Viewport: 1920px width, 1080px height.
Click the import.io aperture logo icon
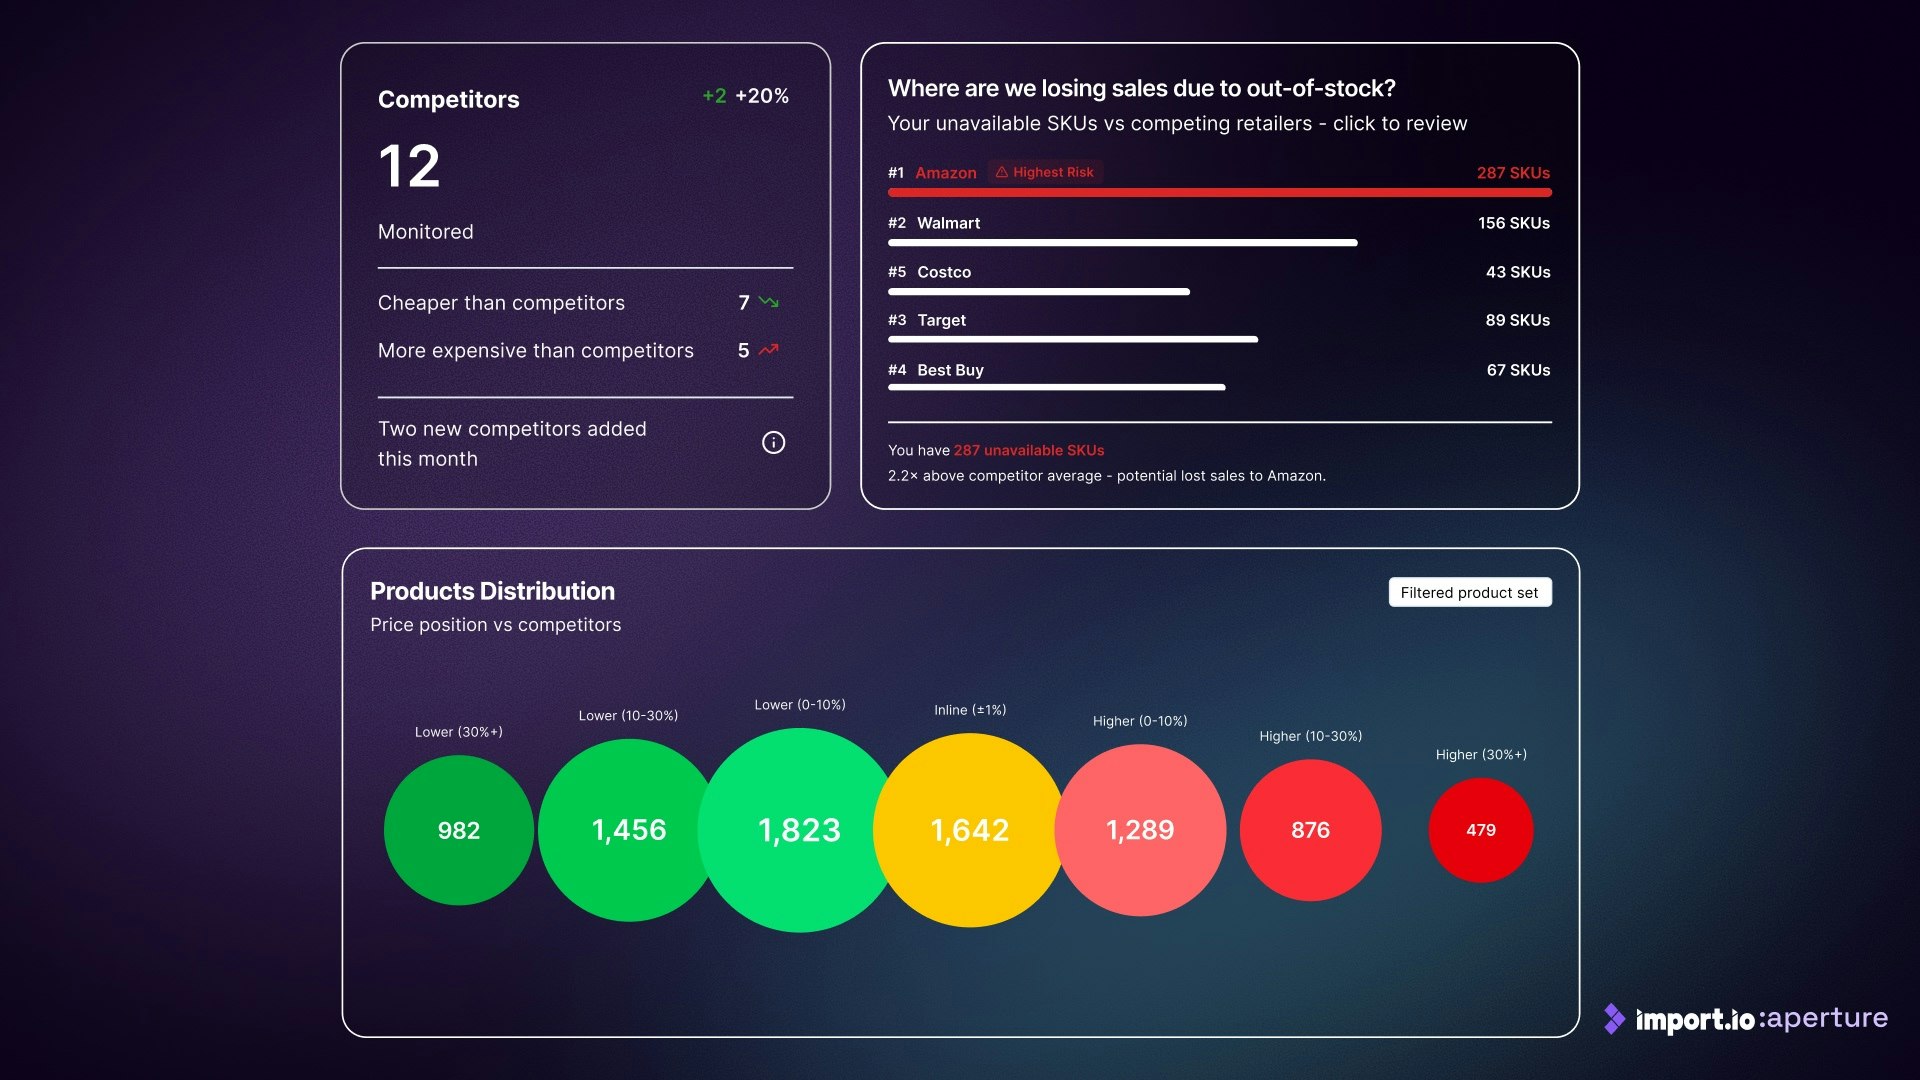[x=1614, y=1018]
